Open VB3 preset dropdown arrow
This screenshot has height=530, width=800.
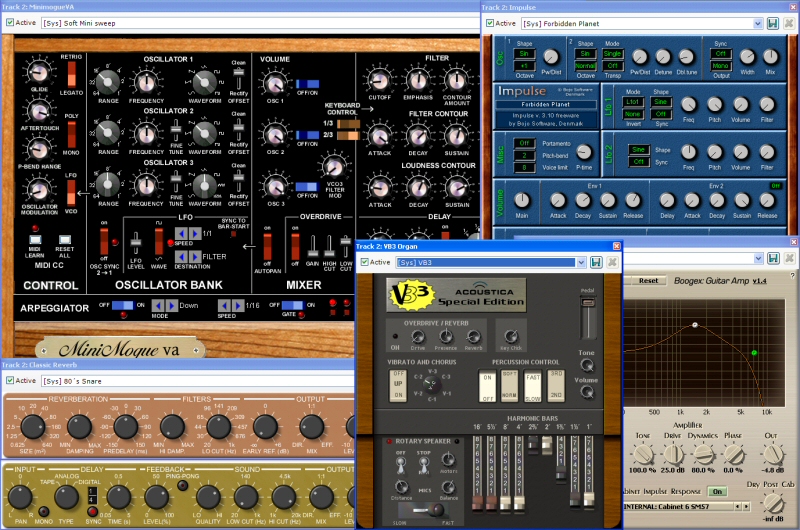(x=581, y=262)
